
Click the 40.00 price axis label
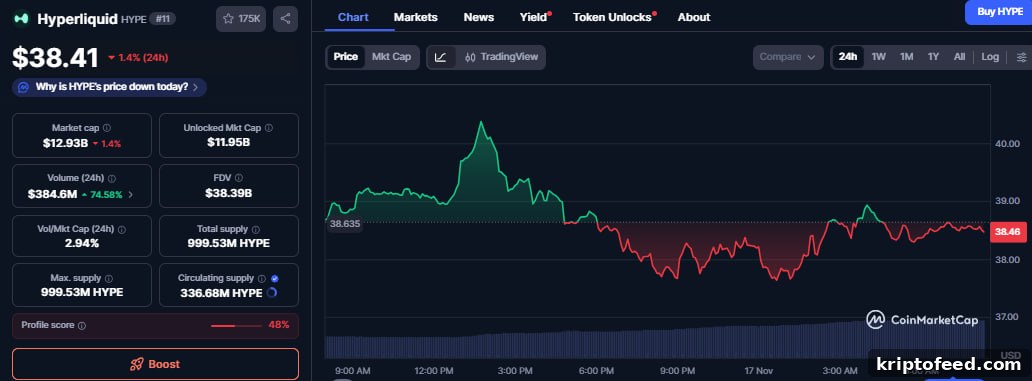click(x=1007, y=143)
